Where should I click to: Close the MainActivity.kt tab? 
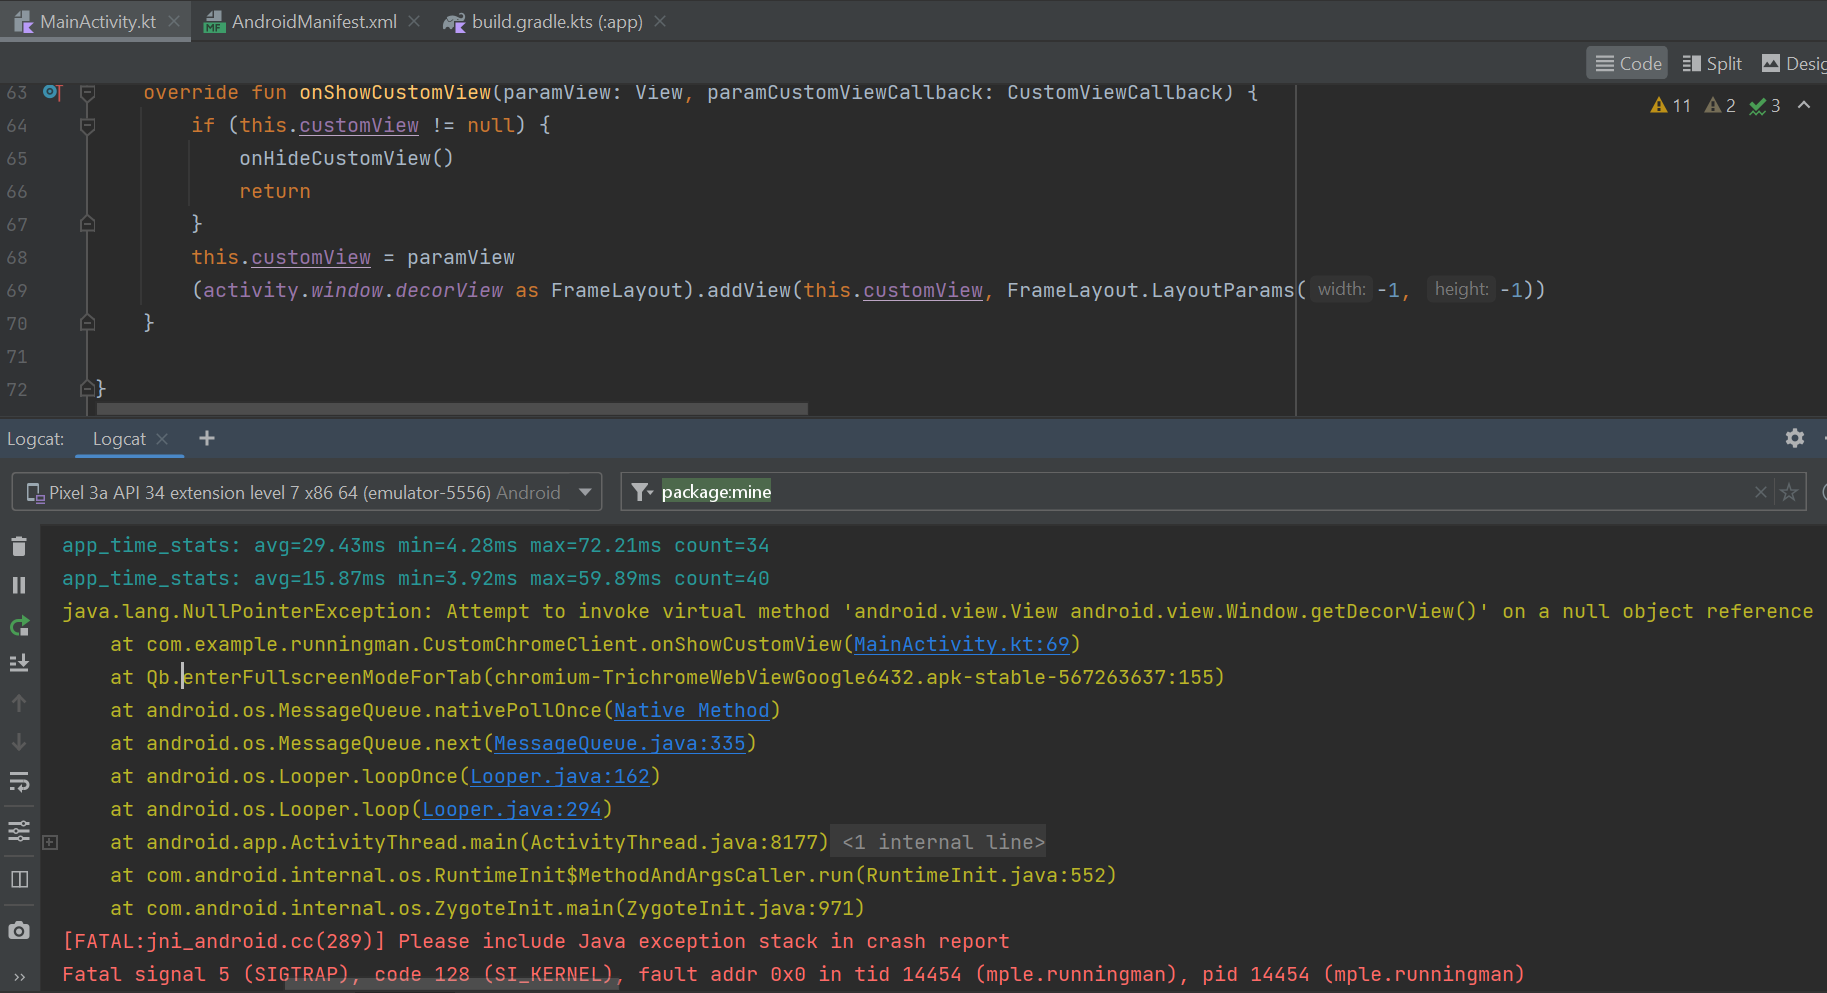tap(174, 21)
